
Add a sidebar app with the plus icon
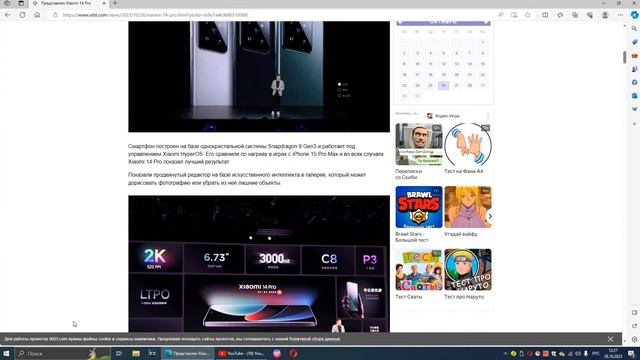(634, 124)
